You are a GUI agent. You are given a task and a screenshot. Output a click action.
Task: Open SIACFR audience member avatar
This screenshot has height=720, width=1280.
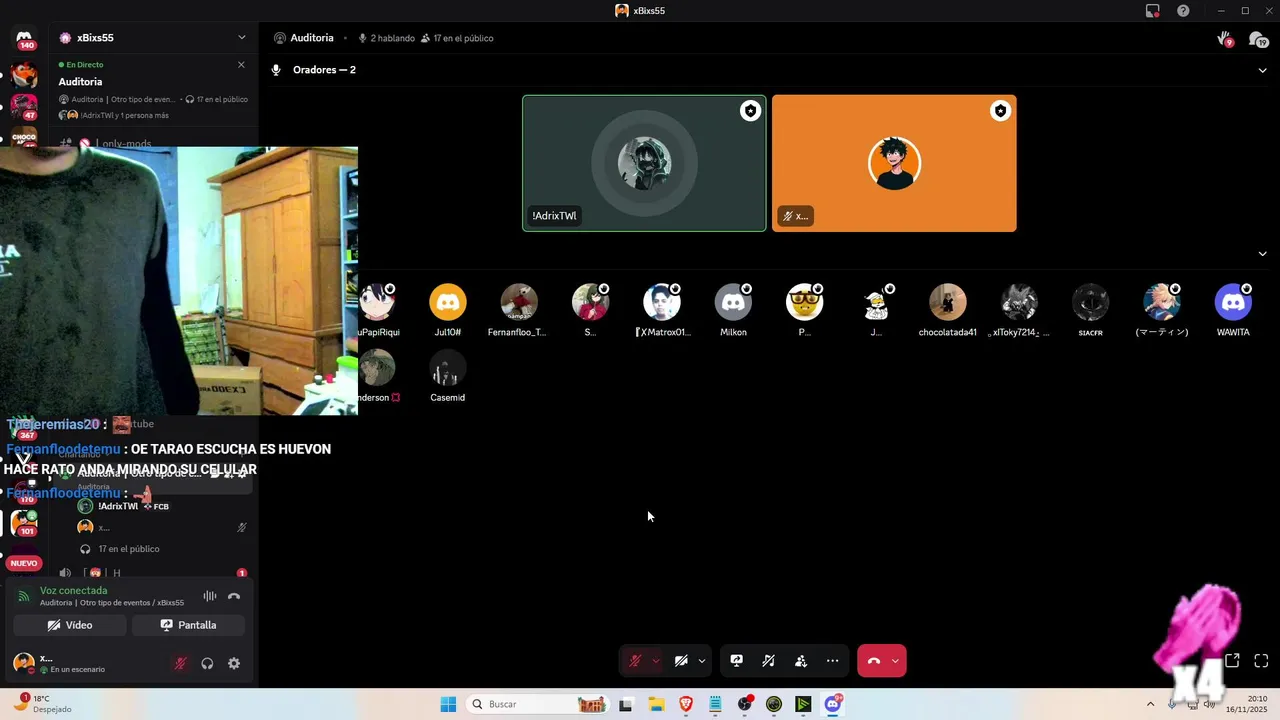pos(1090,302)
